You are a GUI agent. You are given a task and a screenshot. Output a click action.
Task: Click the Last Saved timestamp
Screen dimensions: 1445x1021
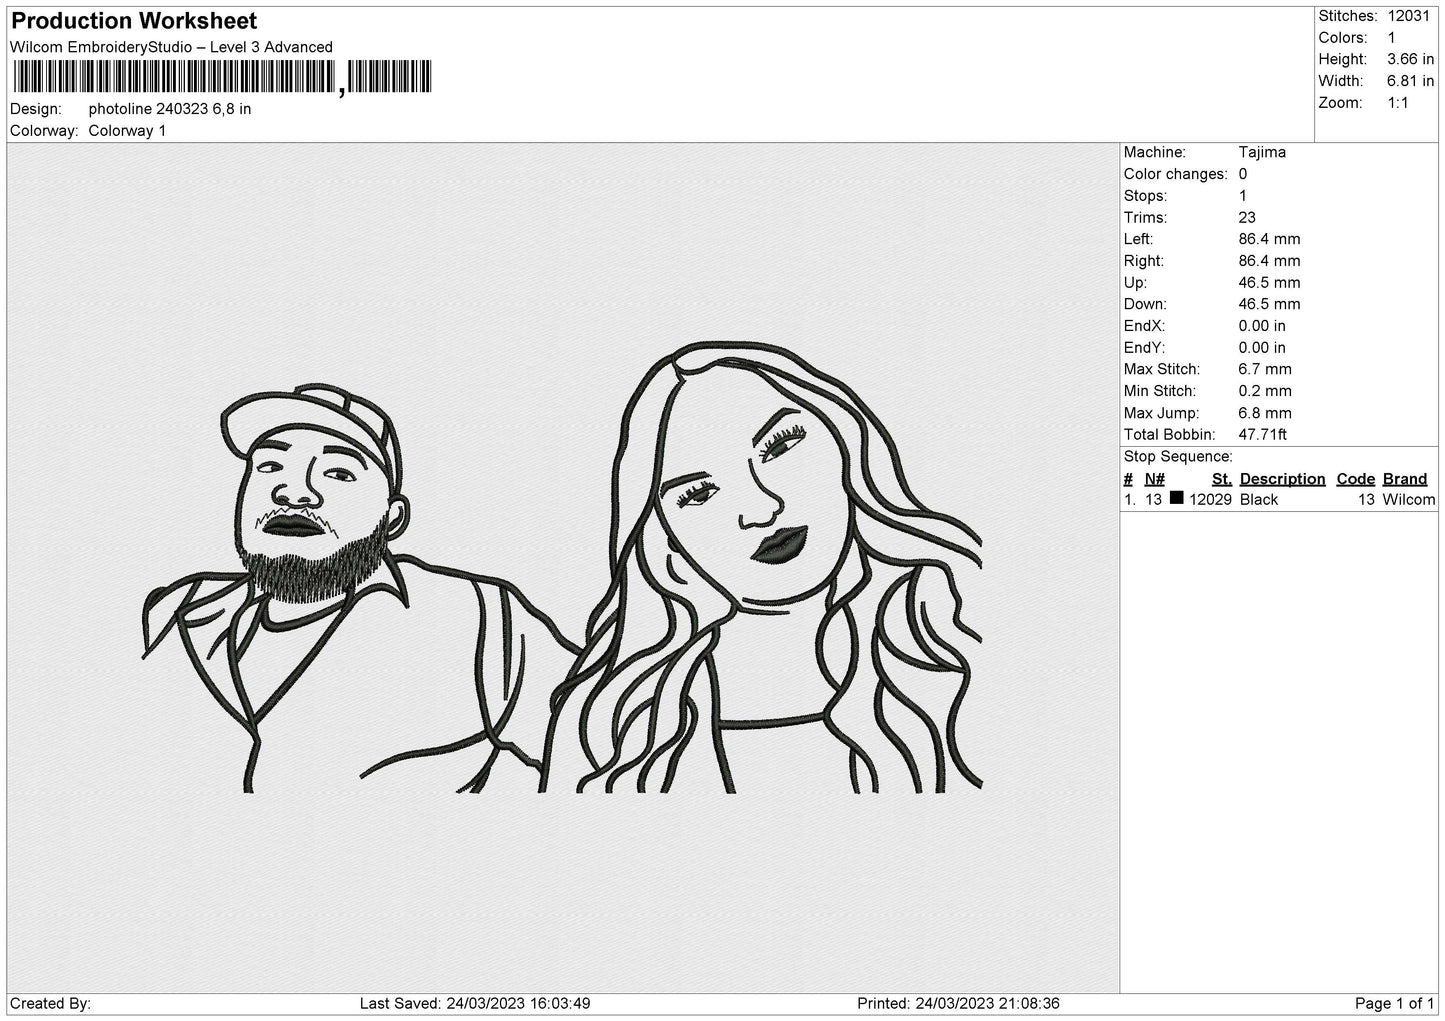click(475, 1003)
